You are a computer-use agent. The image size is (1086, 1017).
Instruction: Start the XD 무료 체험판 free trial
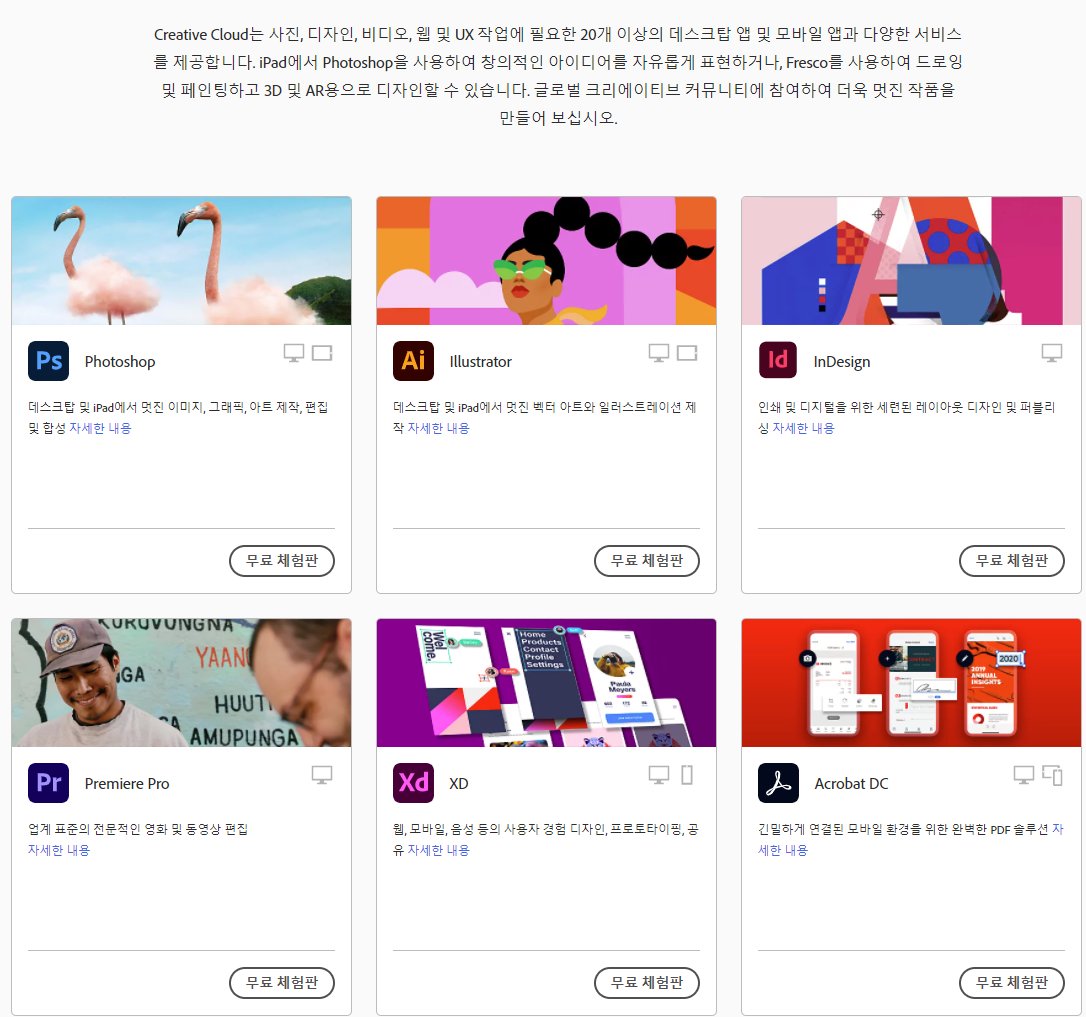(x=647, y=982)
